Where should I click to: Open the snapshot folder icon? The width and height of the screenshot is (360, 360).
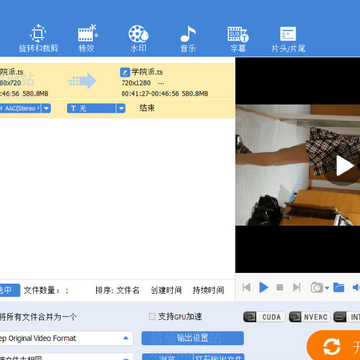tap(339, 287)
